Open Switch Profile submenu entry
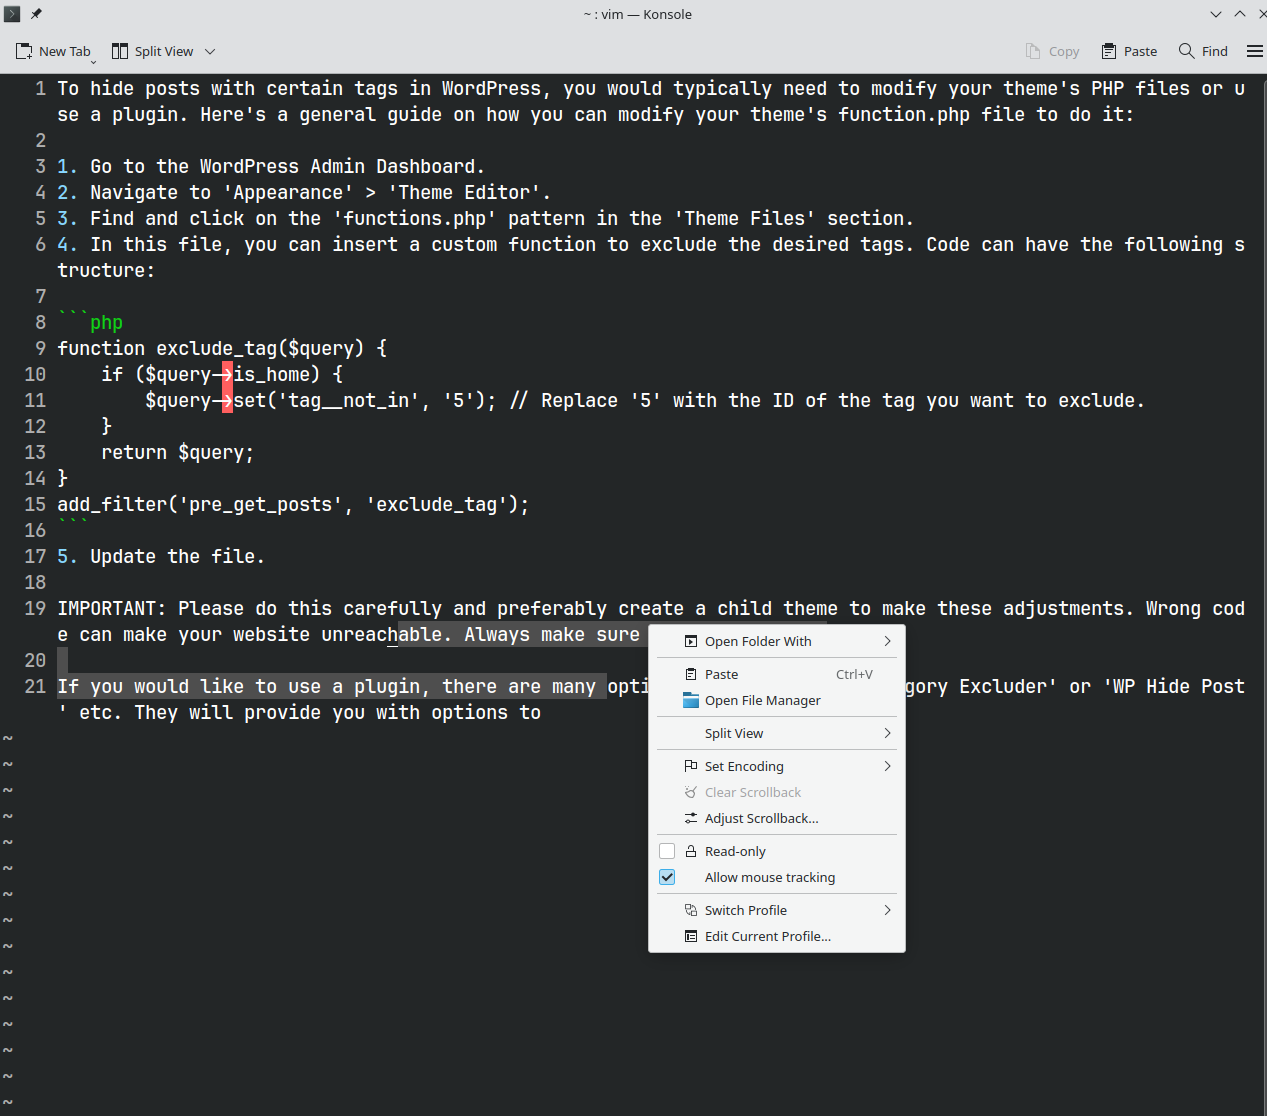The width and height of the screenshot is (1267, 1116). pos(777,910)
